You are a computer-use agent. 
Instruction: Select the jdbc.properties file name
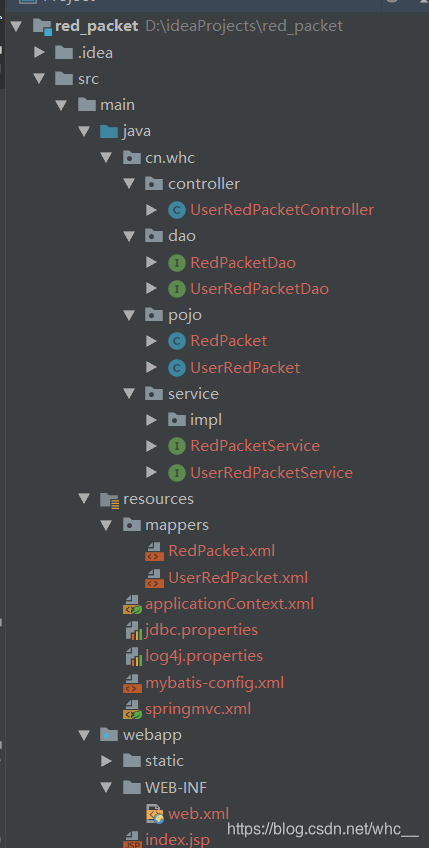pos(201,630)
